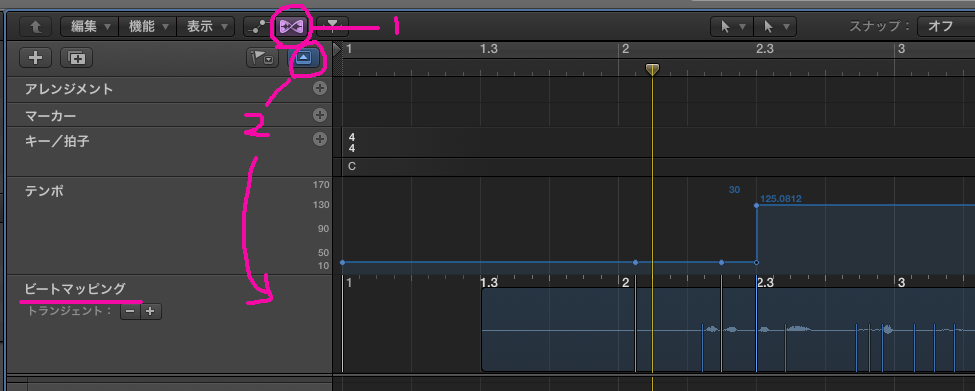The image size is (975, 391).
Task: Open the left-click pointer tool menu
Action: coord(732,26)
